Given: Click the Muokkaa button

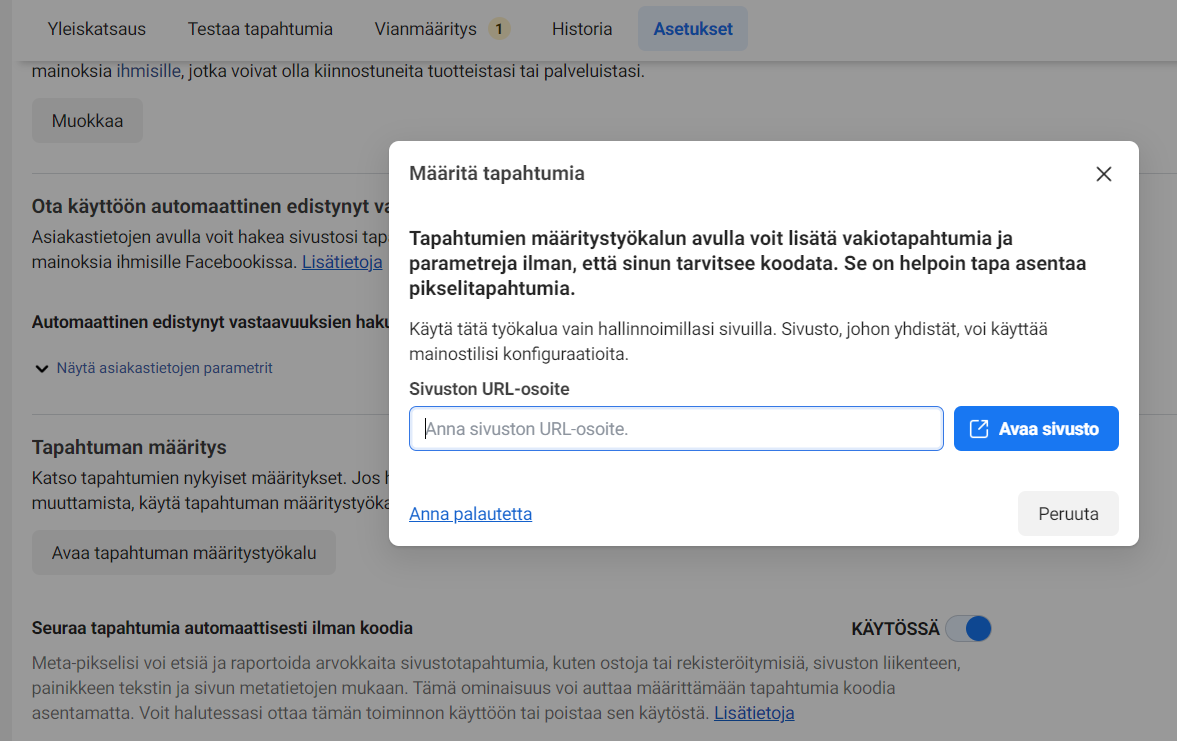Looking at the screenshot, I should [x=87, y=119].
